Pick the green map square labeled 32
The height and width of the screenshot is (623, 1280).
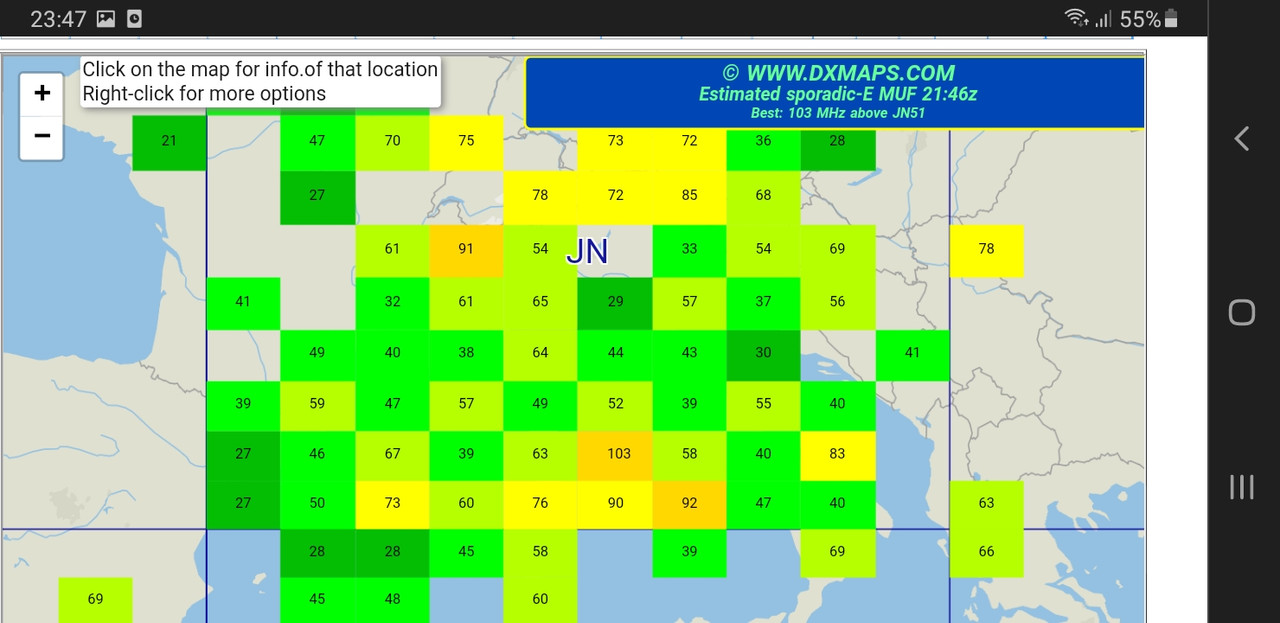pyautogui.click(x=392, y=302)
